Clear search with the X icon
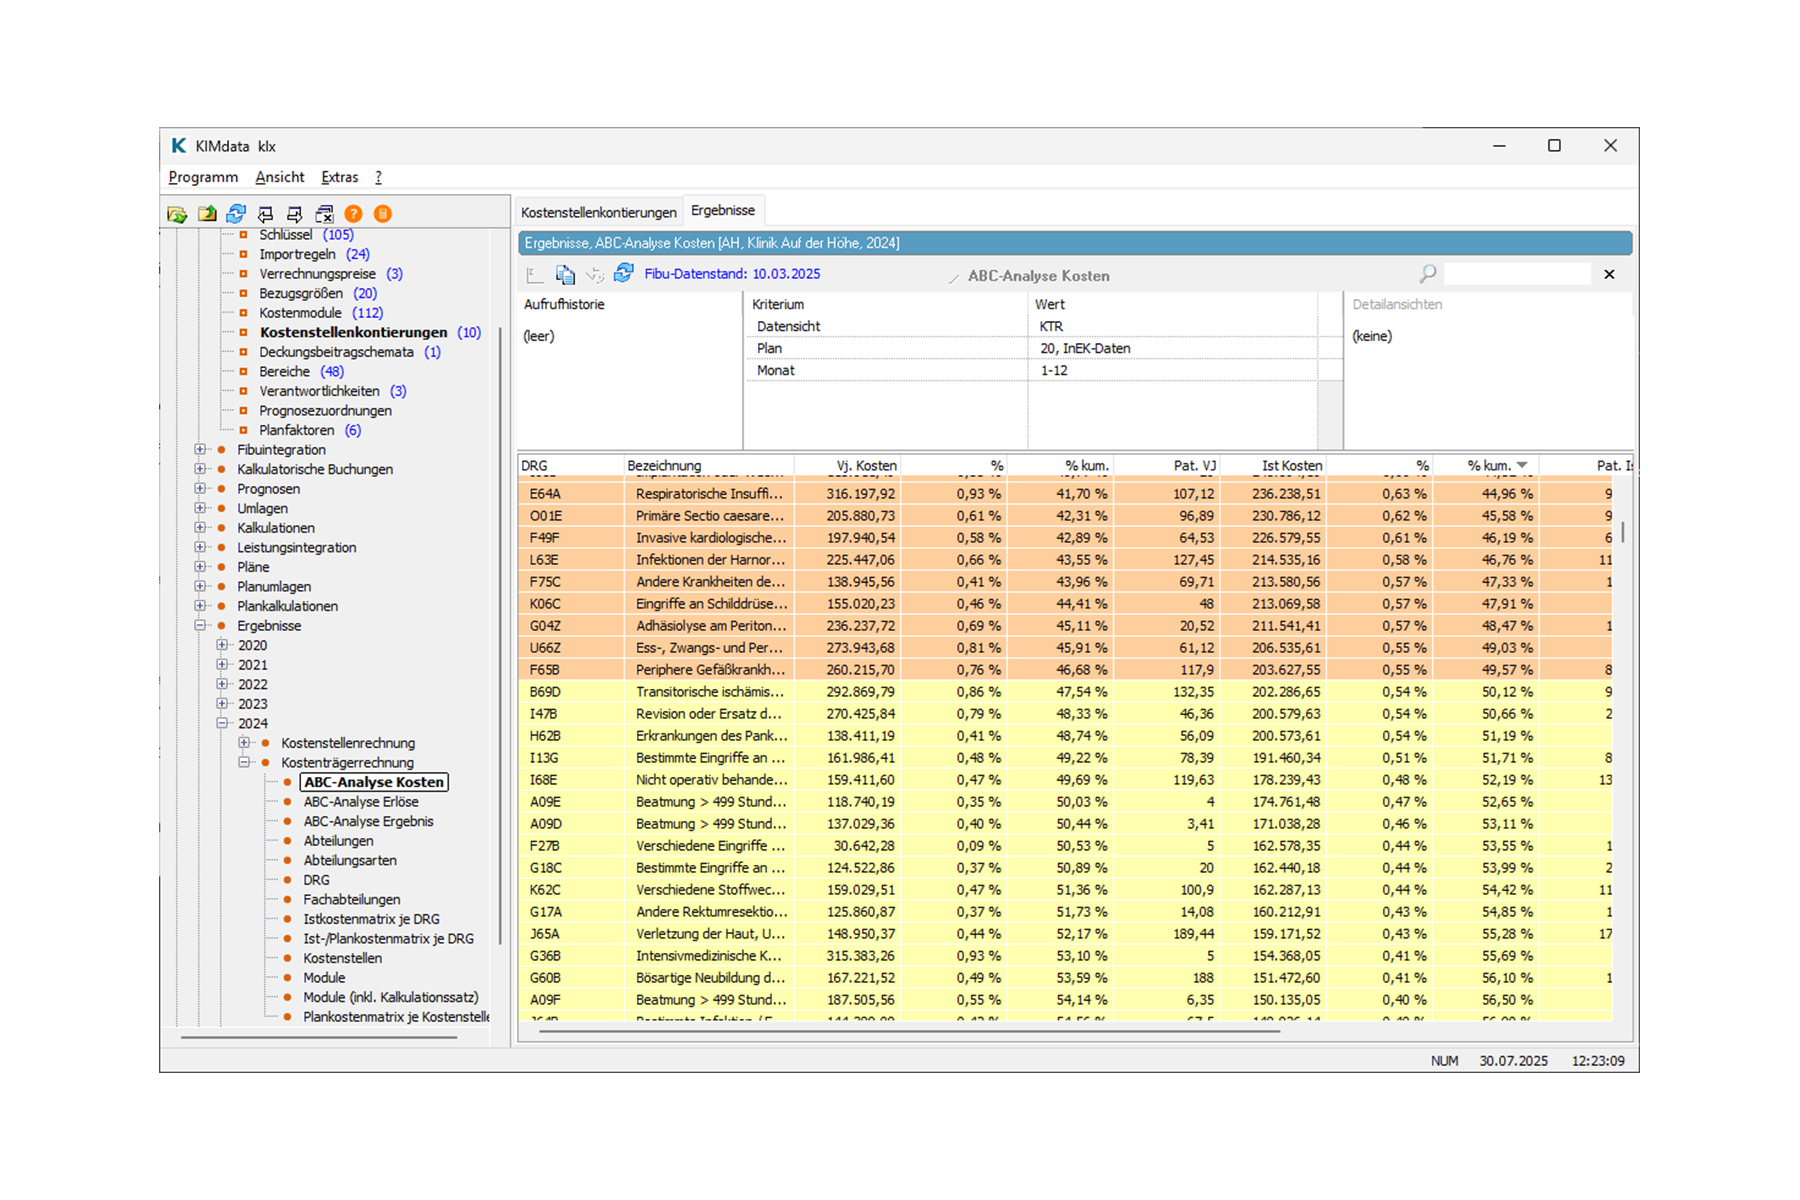This screenshot has height=1200, width=1800. click(1609, 274)
